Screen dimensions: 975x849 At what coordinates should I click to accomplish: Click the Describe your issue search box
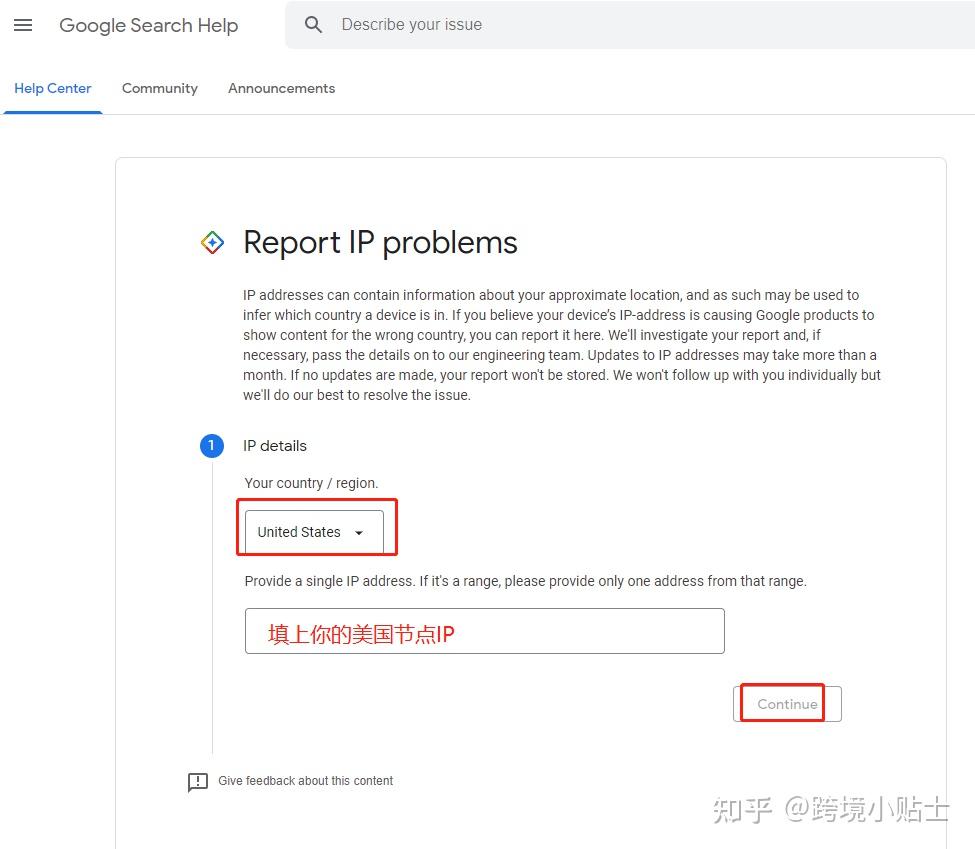point(450,24)
